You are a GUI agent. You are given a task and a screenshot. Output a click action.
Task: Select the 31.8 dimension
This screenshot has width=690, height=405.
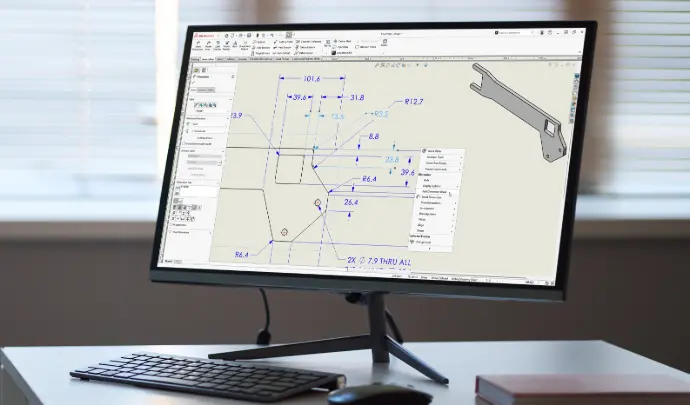(x=357, y=97)
